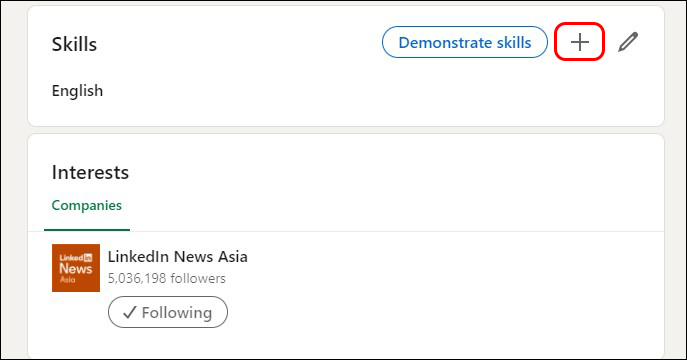Screen dimensions: 687x360
Task: Click the LinkedIn 'in' mark on the News logo
Action: click(x=88, y=258)
